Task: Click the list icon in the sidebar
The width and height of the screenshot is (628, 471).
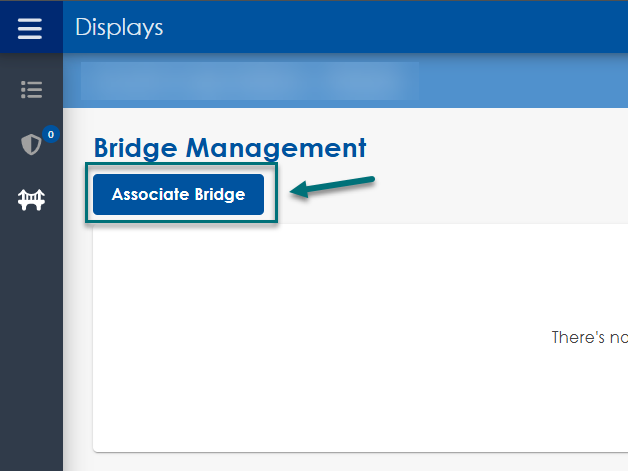Action: 31,90
